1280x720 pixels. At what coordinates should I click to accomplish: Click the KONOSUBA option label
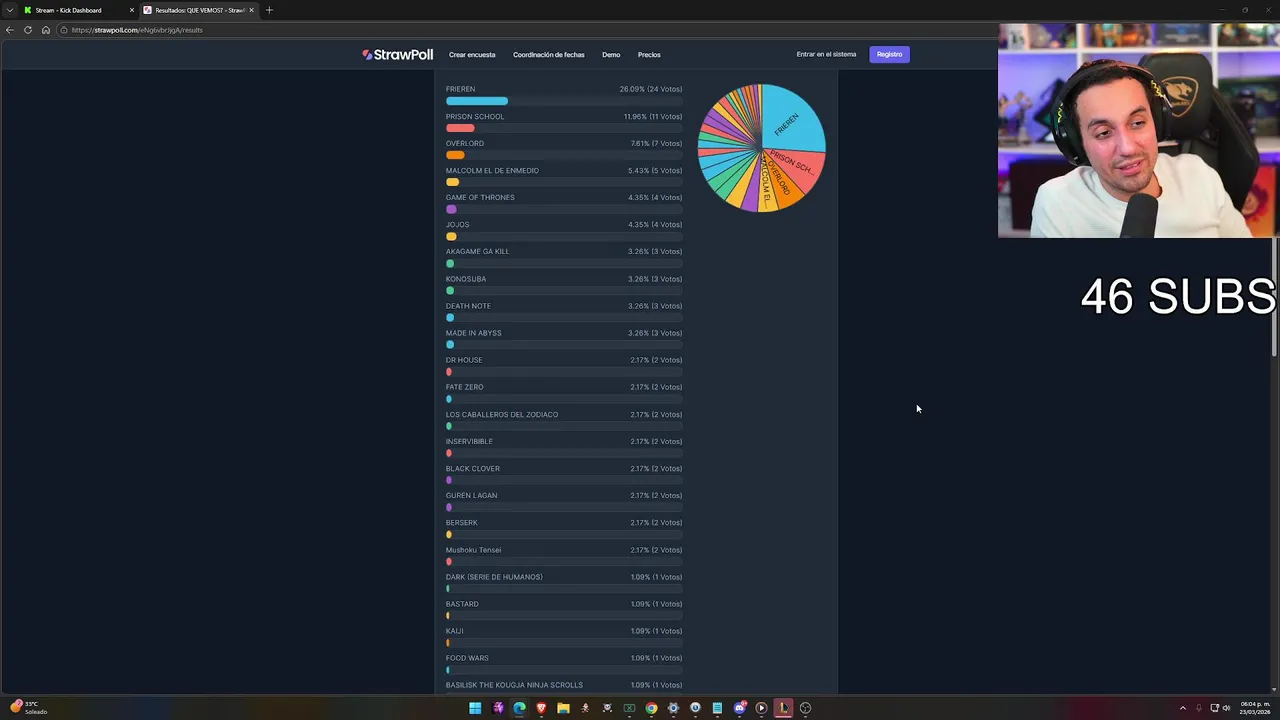point(466,279)
